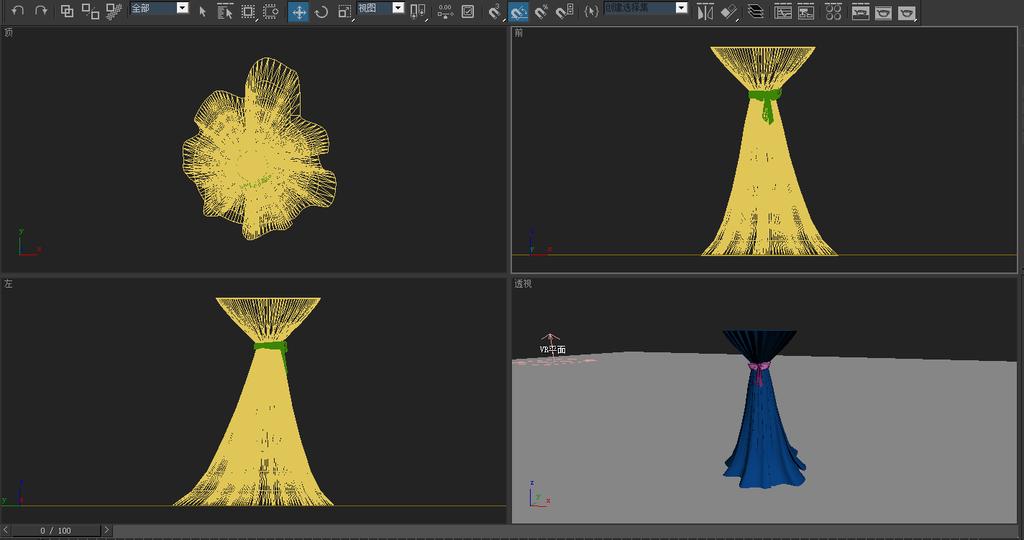Toggle the Spinner Snap icon
The width and height of the screenshot is (1024, 540).
565,12
